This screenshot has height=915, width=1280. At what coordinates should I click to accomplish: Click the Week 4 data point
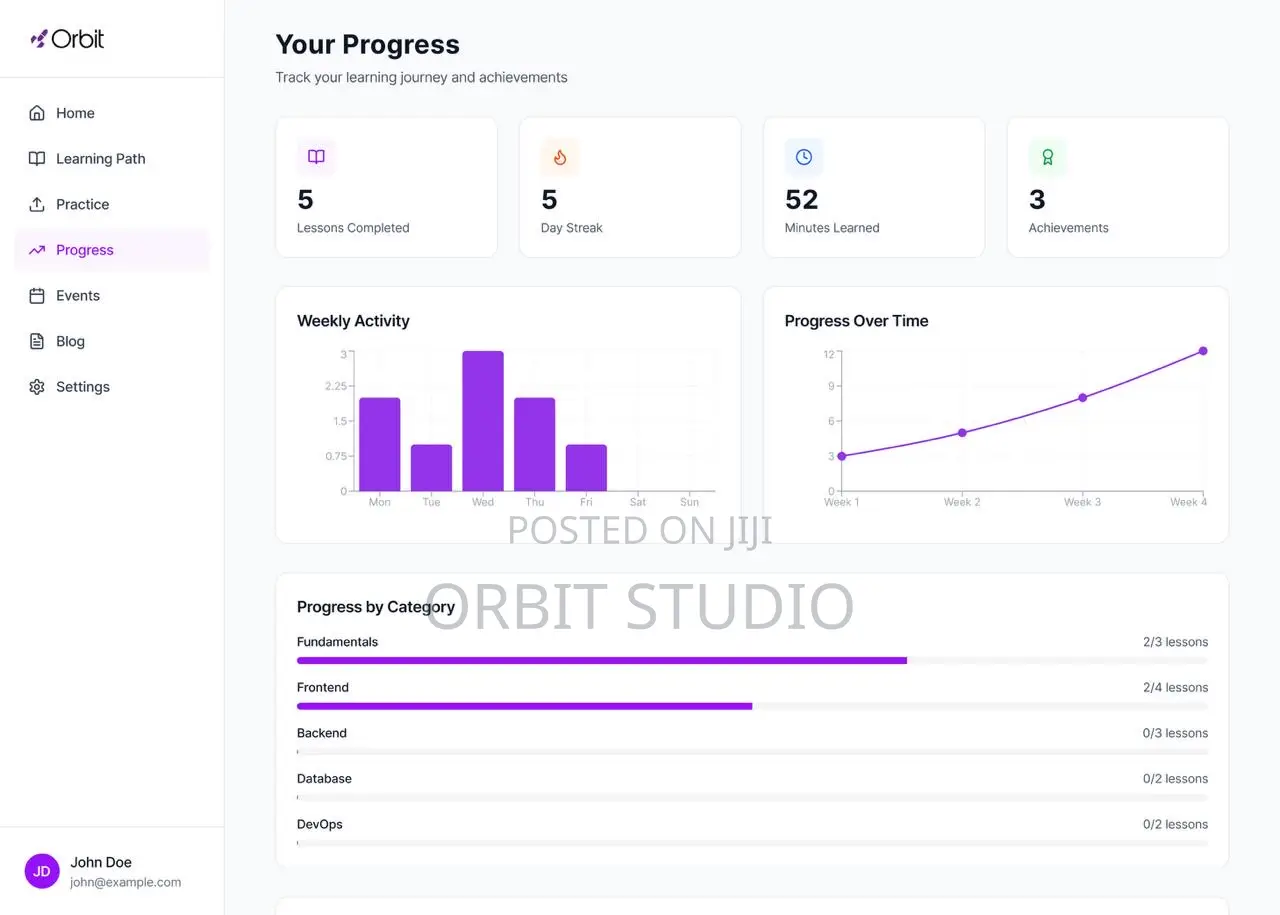[1203, 351]
